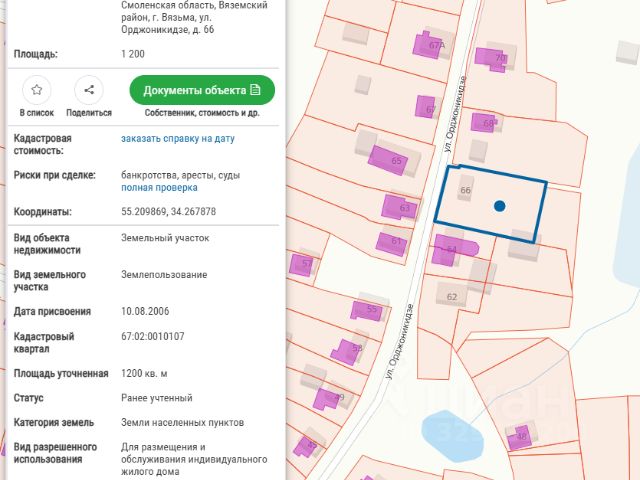
Task: Select house 55 on the map
Action: (367, 311)
